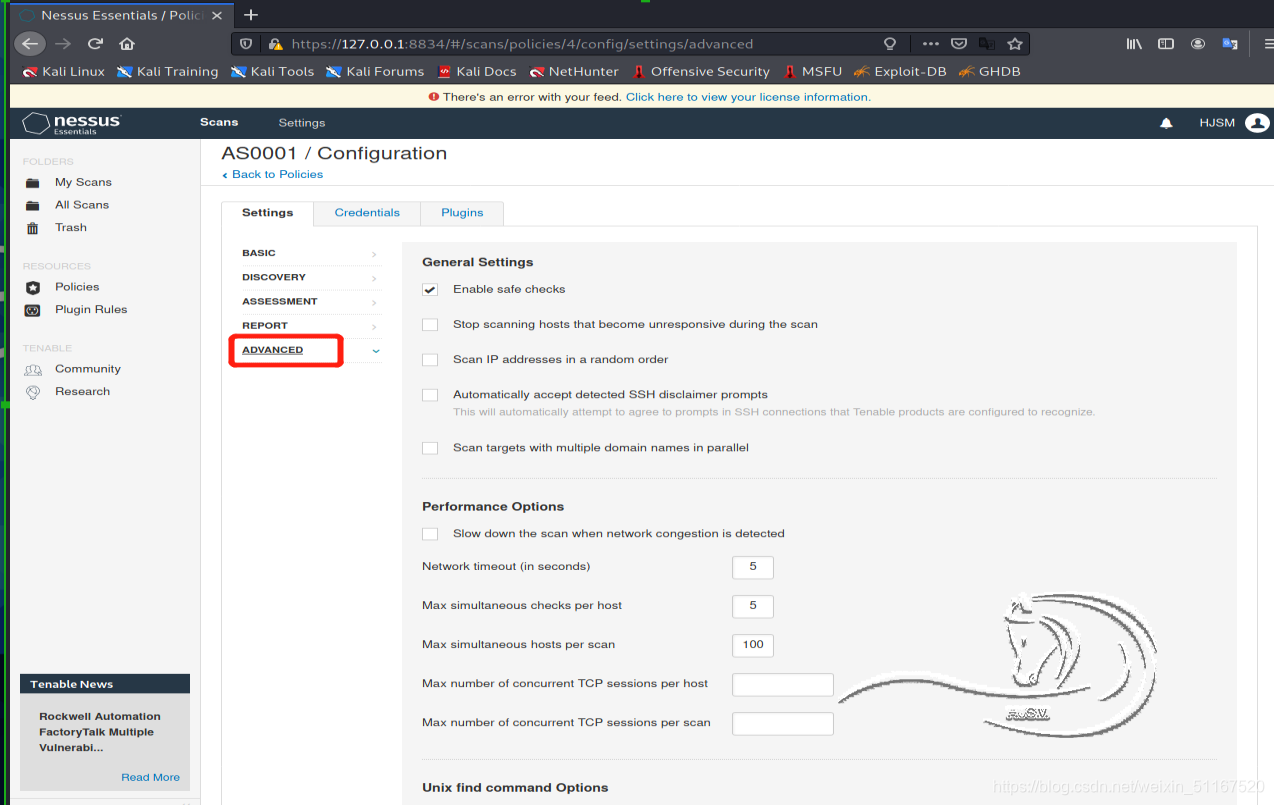The image size is (1274, 805).
Task: Enable auto-accept SSH disclaimer prompts checkbox
Action: (430, 395)
